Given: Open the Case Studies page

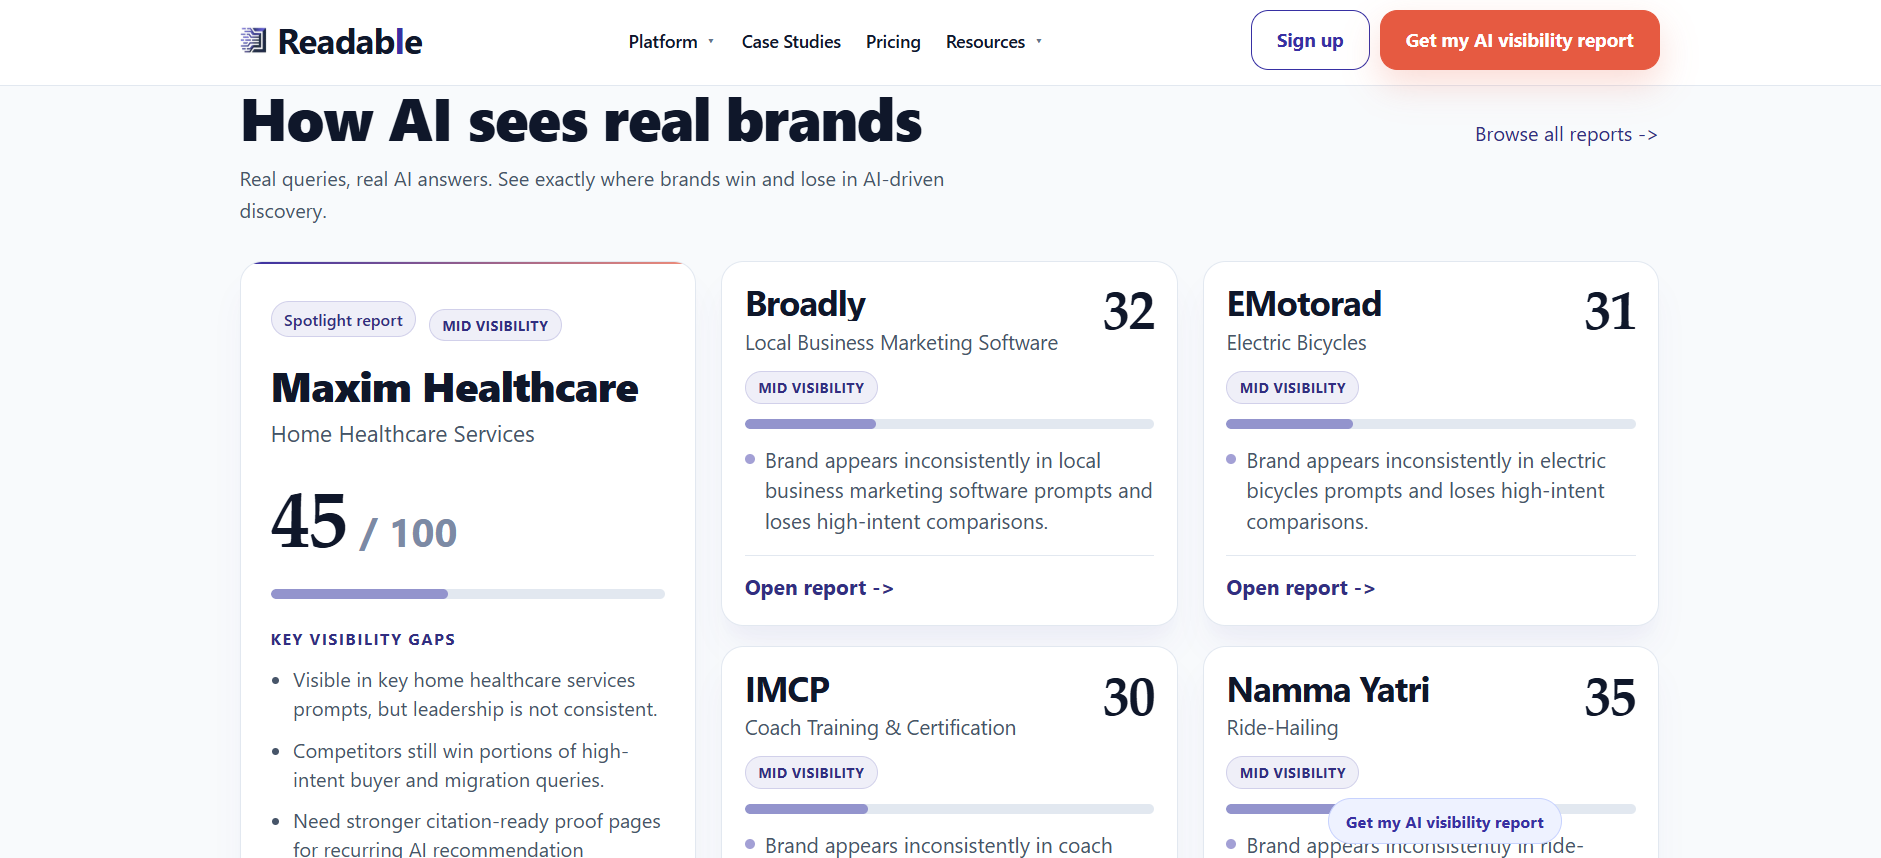Looking at the screenshot, I should click(x=791, y=42).
